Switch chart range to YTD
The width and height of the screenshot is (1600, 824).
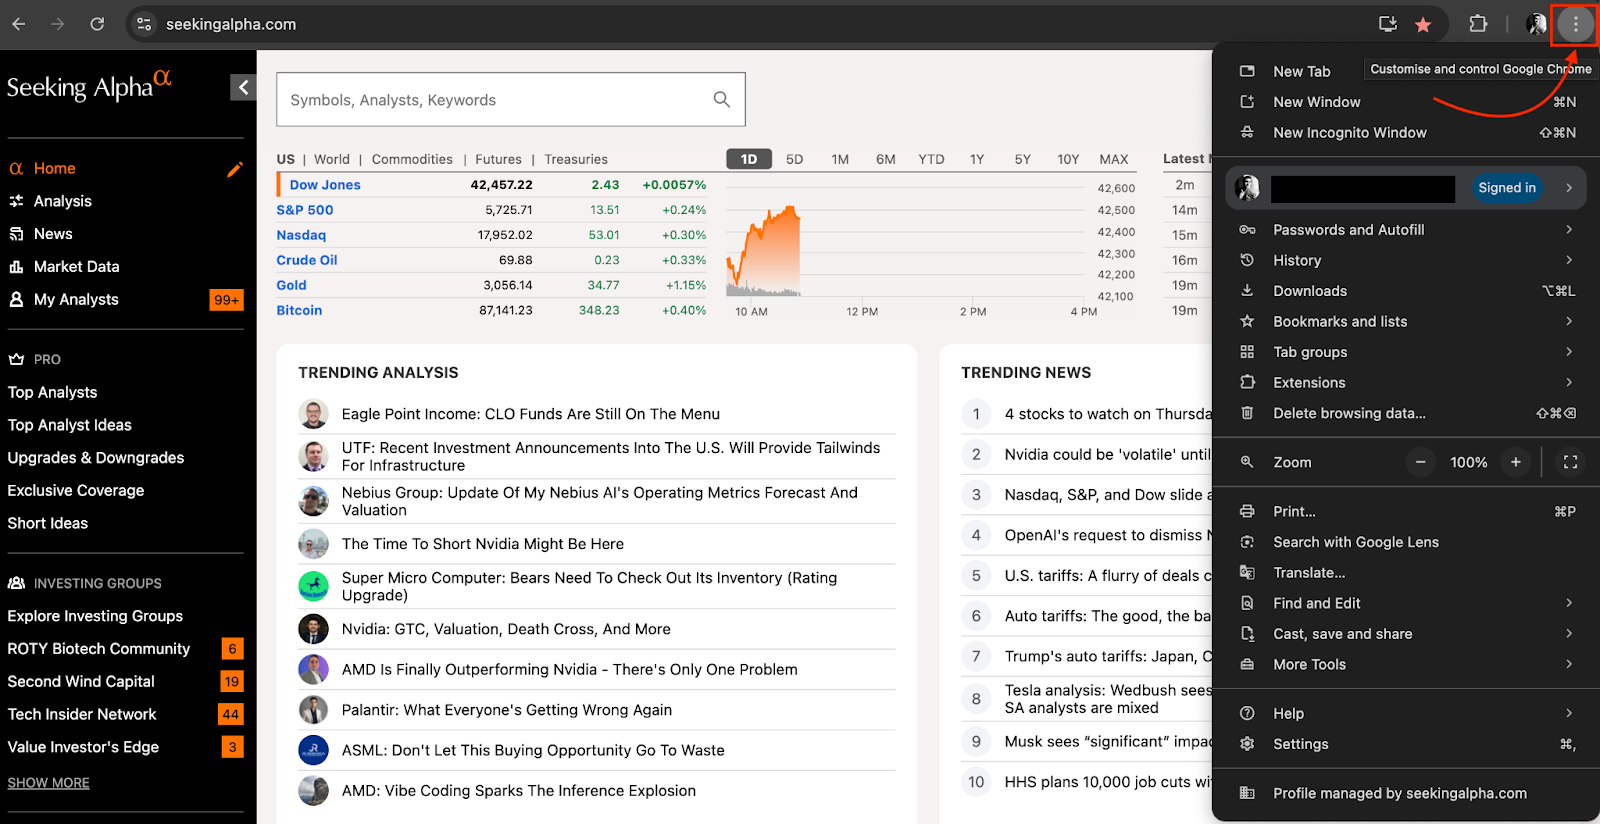(x=931, y=159)
